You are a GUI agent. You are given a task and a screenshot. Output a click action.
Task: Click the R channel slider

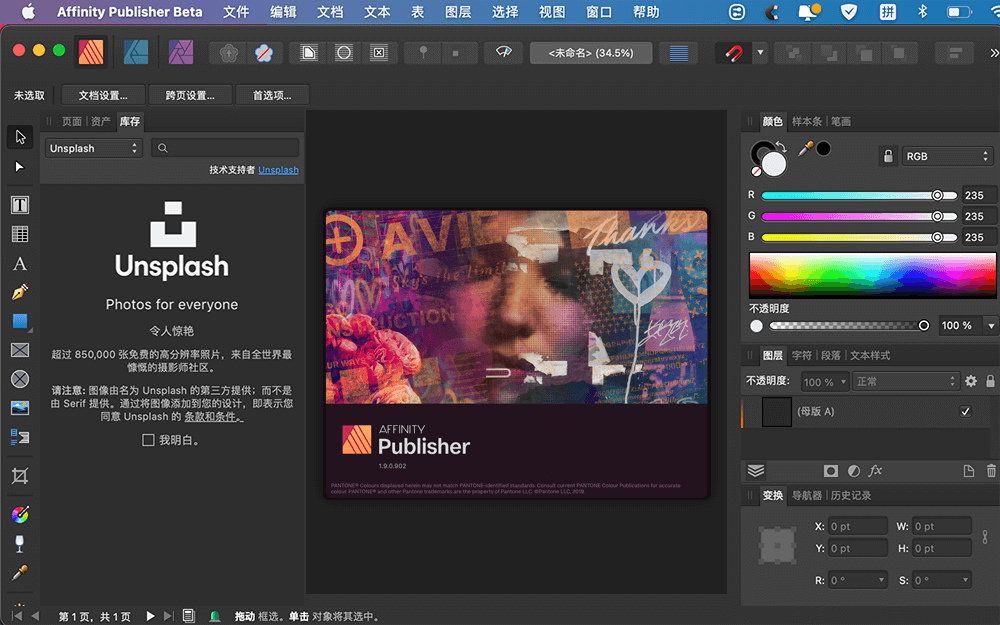pos(859,195)
